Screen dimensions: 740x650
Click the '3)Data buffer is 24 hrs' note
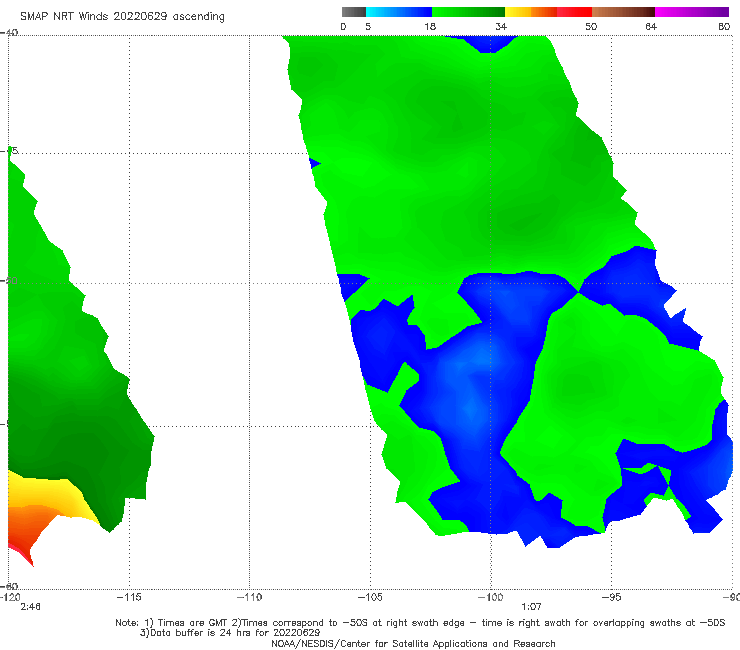(230, 633)
